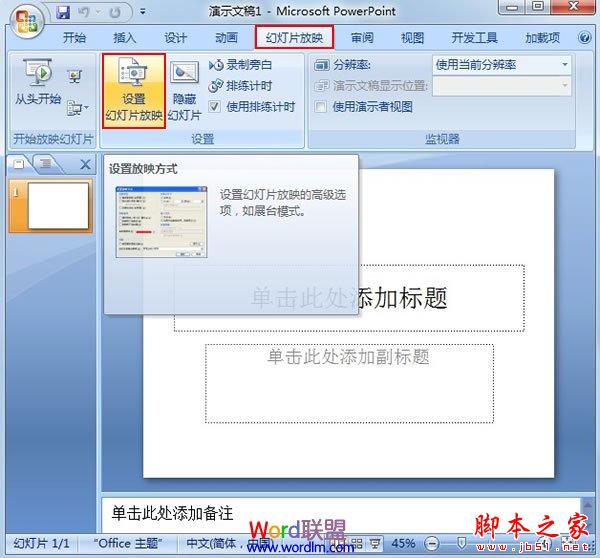Switch to slide sorter view icon
This screenshot has height=558, width=600.
pyautogui.click(x=357, y=543)
